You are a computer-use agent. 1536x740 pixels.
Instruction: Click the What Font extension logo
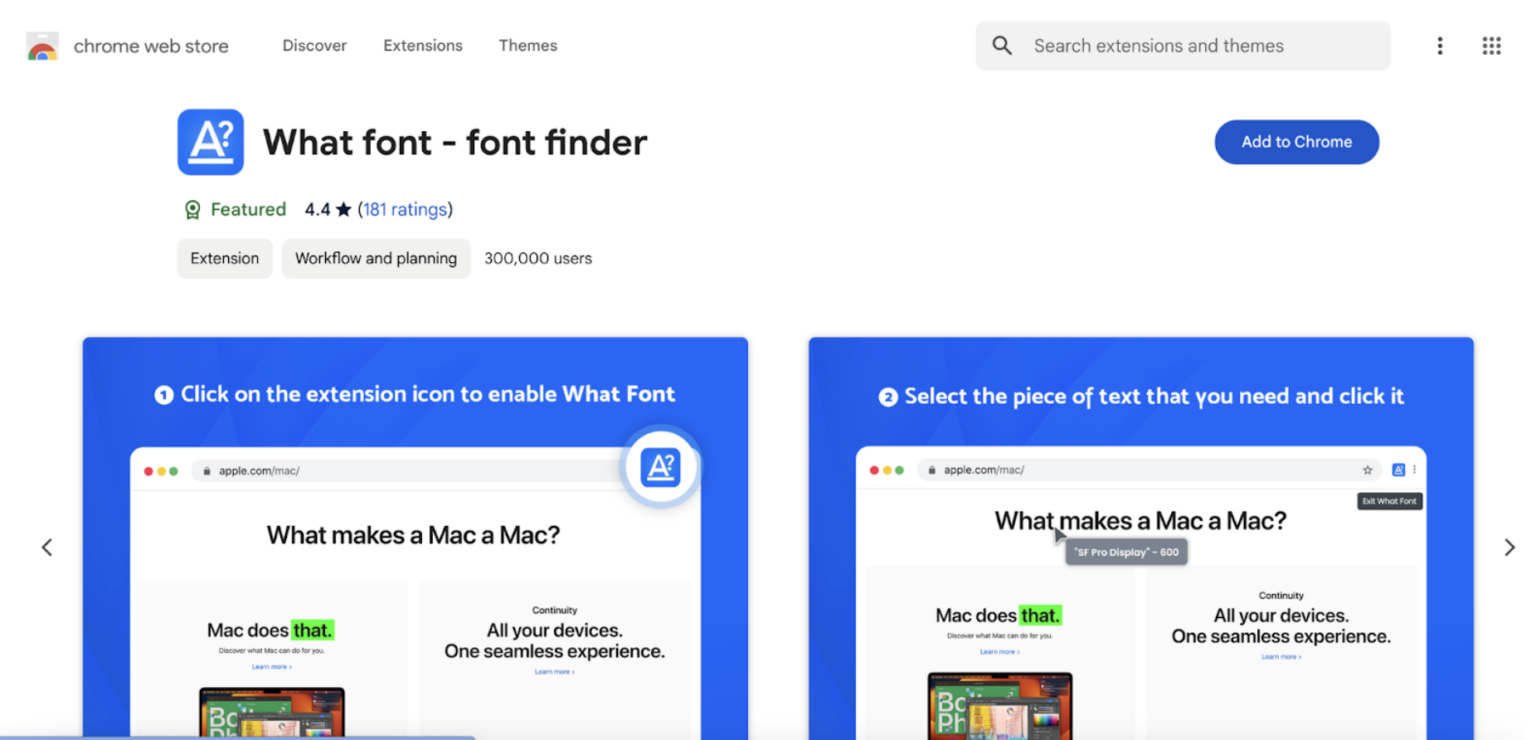coord(210,142)
